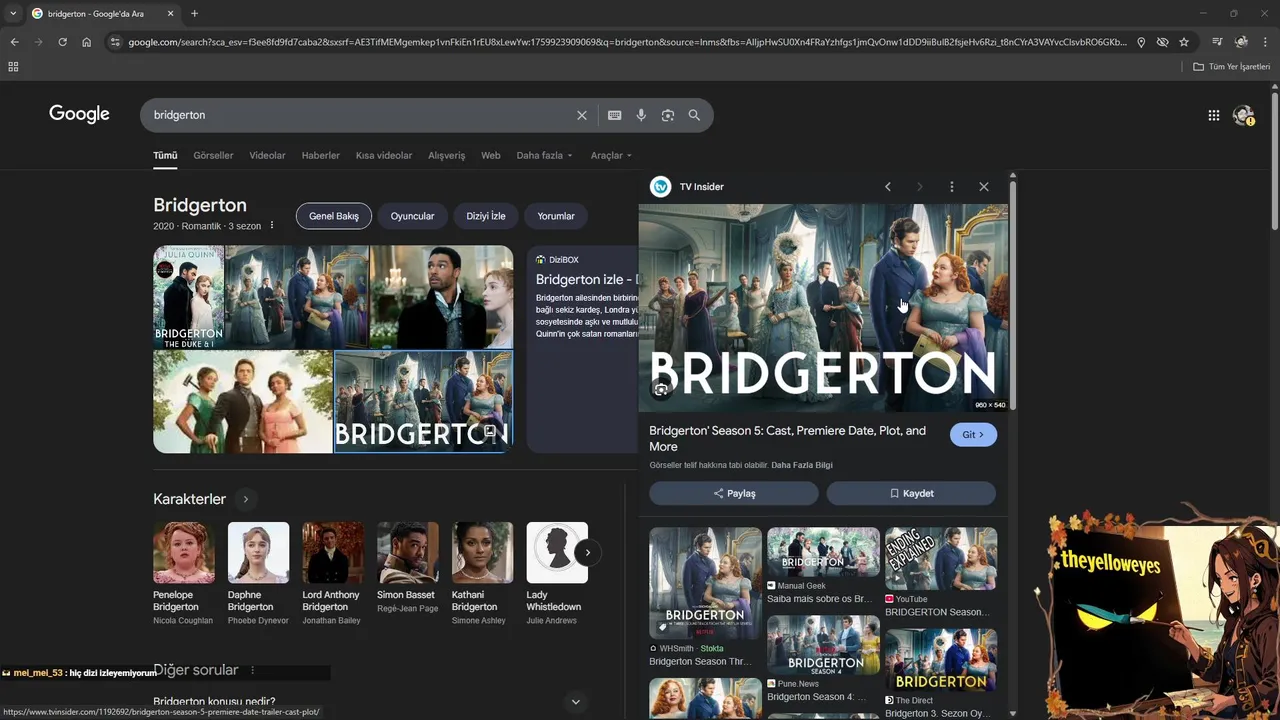Viewport: 1280px width, 720px height.
Task: Visit the source page with Git button
Action: [x=973, y=435]
